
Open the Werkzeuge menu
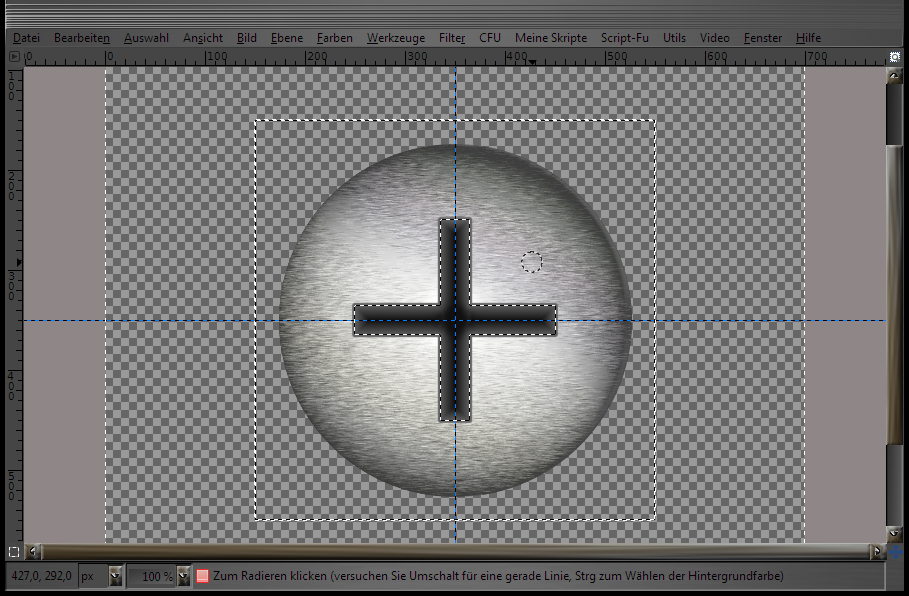pyautogui.click(x=395, y=38)
